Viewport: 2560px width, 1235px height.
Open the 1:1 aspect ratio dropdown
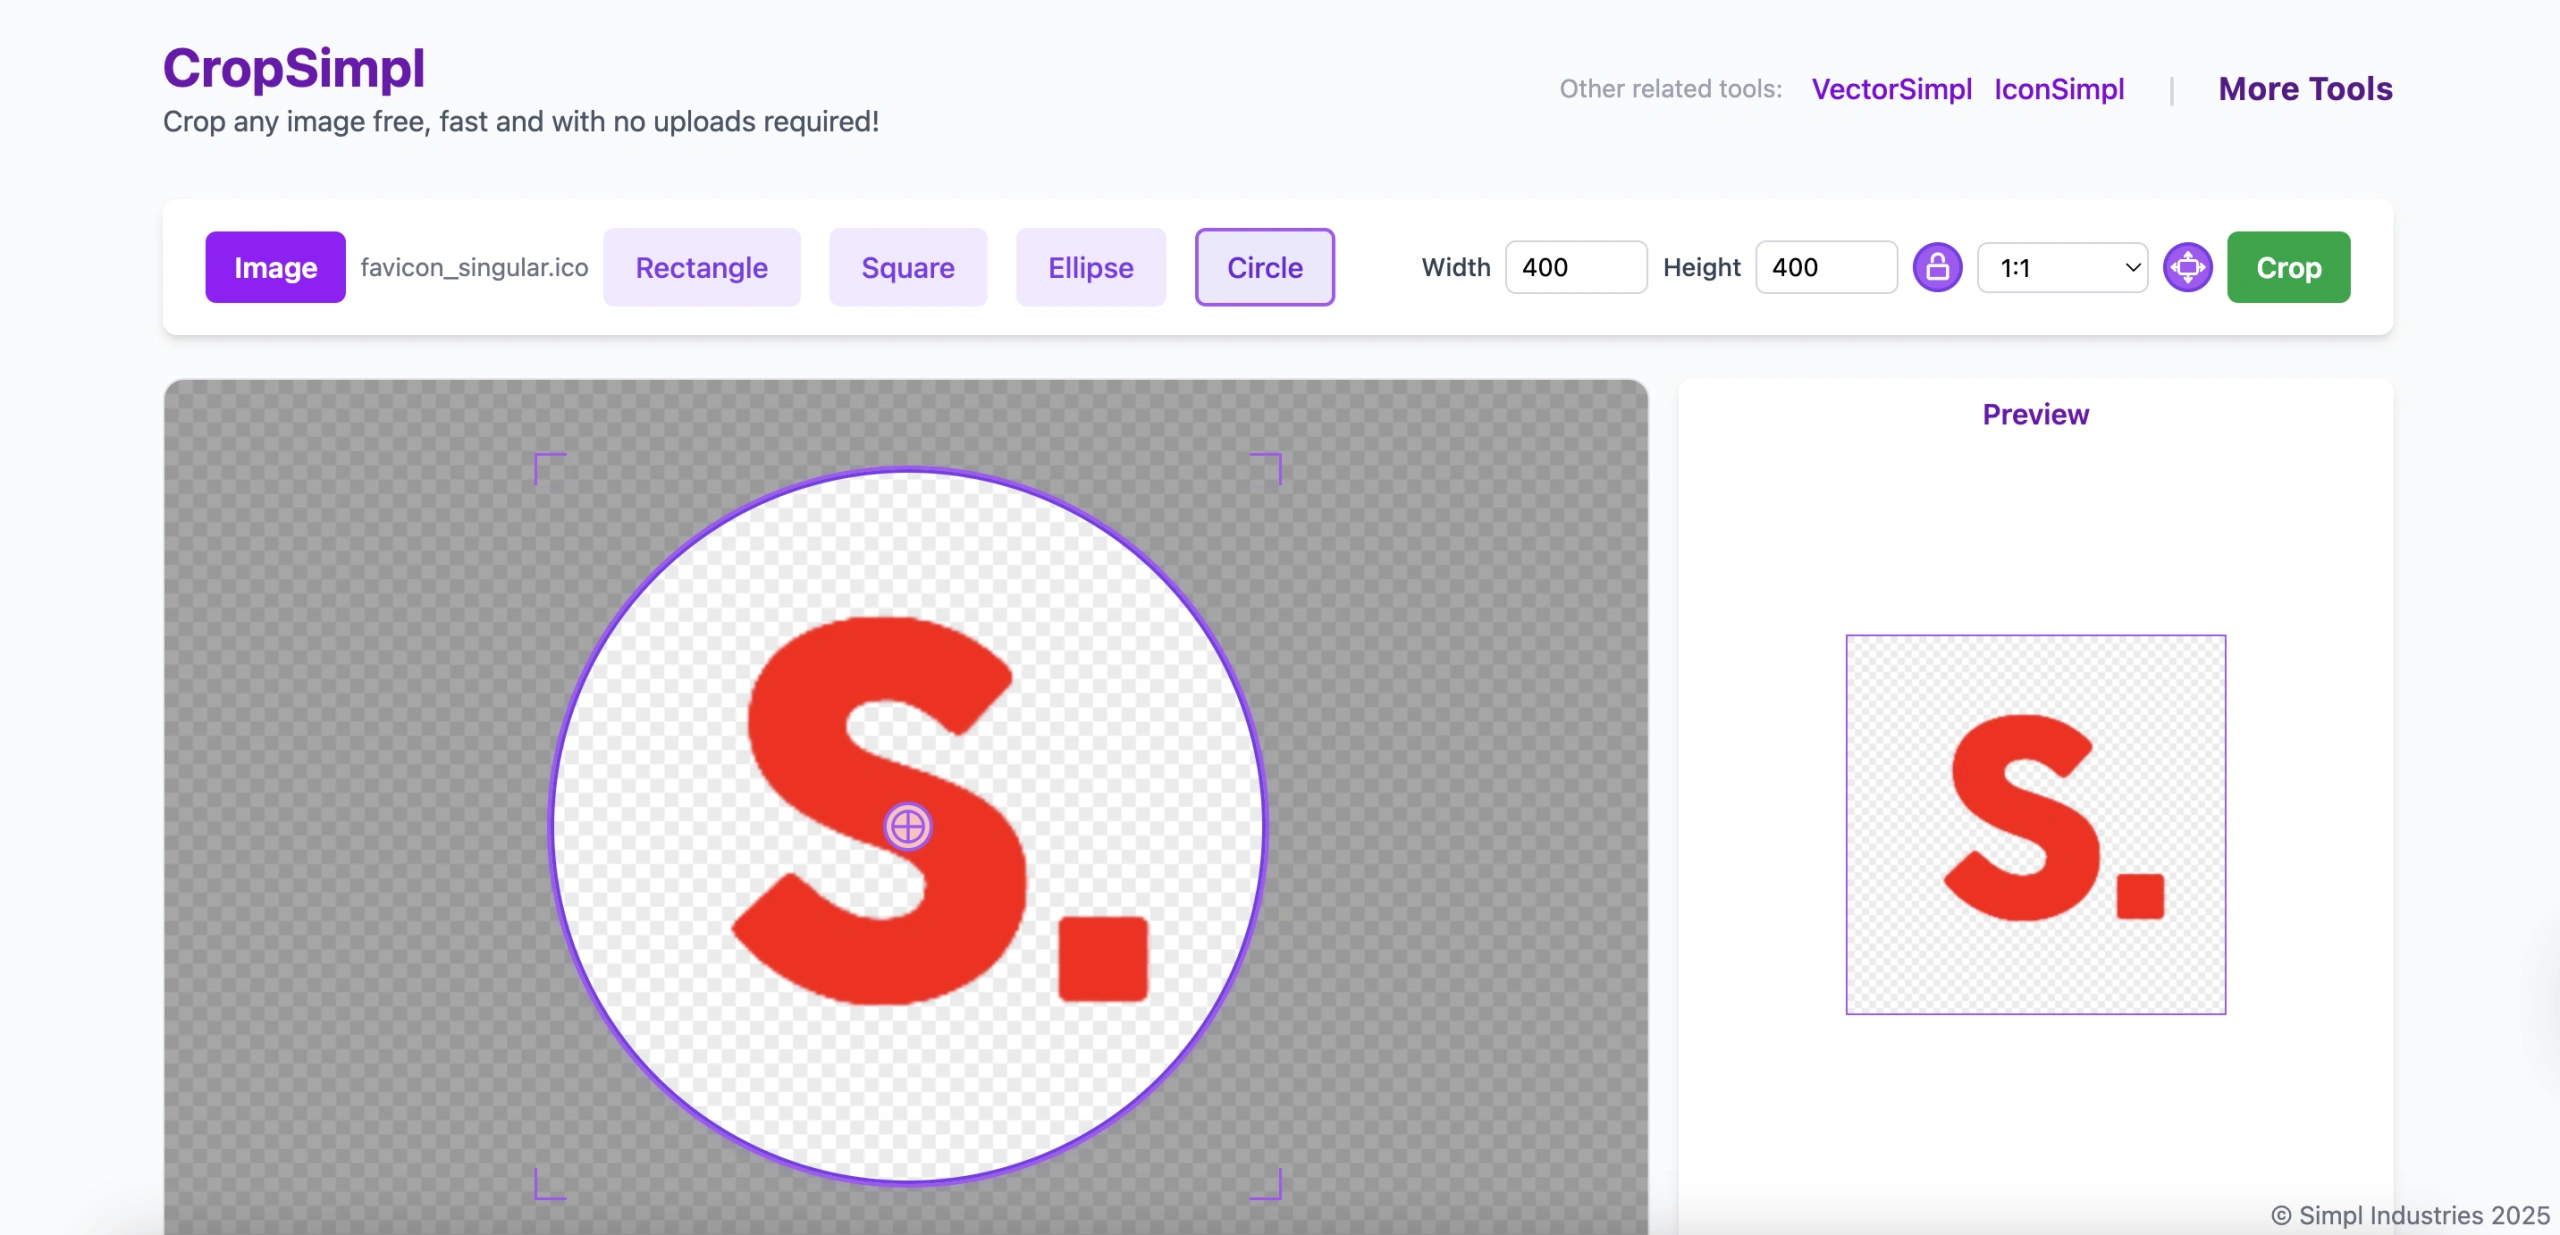coord(2062,268)
